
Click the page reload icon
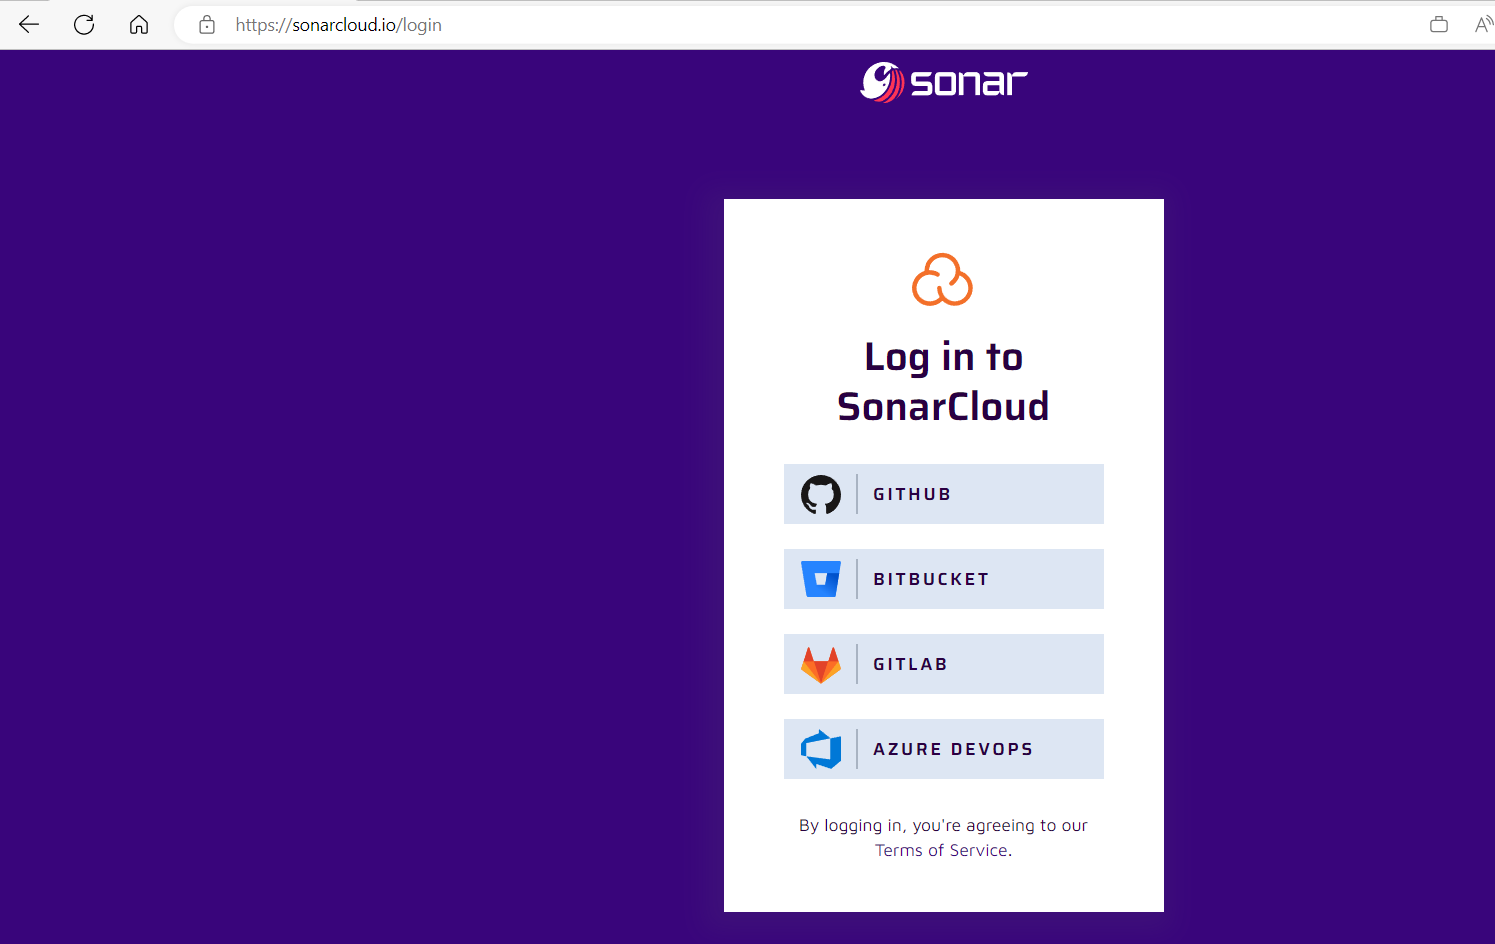pyautogui.click(x=84, y=24)
